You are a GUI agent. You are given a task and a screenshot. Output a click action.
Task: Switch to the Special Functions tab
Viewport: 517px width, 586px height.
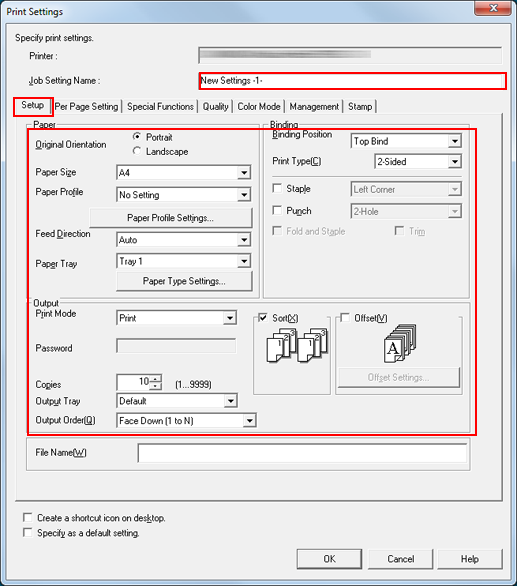(160, 107)
